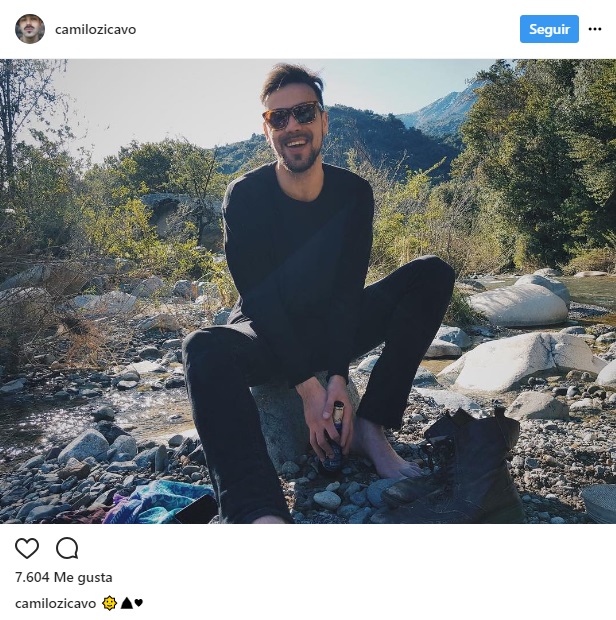
Task: Open the three-dot more options menu
Action: [x=596, y=29]
